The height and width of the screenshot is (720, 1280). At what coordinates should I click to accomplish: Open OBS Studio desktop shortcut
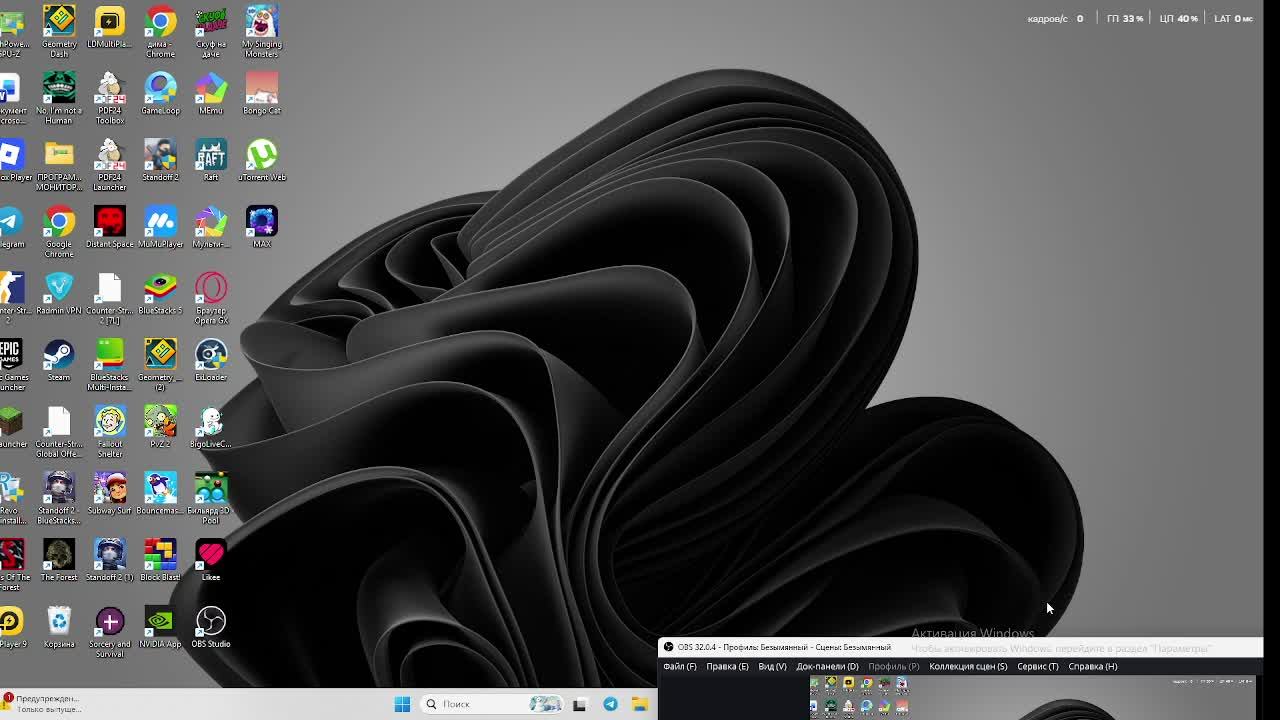pos(211,628)
